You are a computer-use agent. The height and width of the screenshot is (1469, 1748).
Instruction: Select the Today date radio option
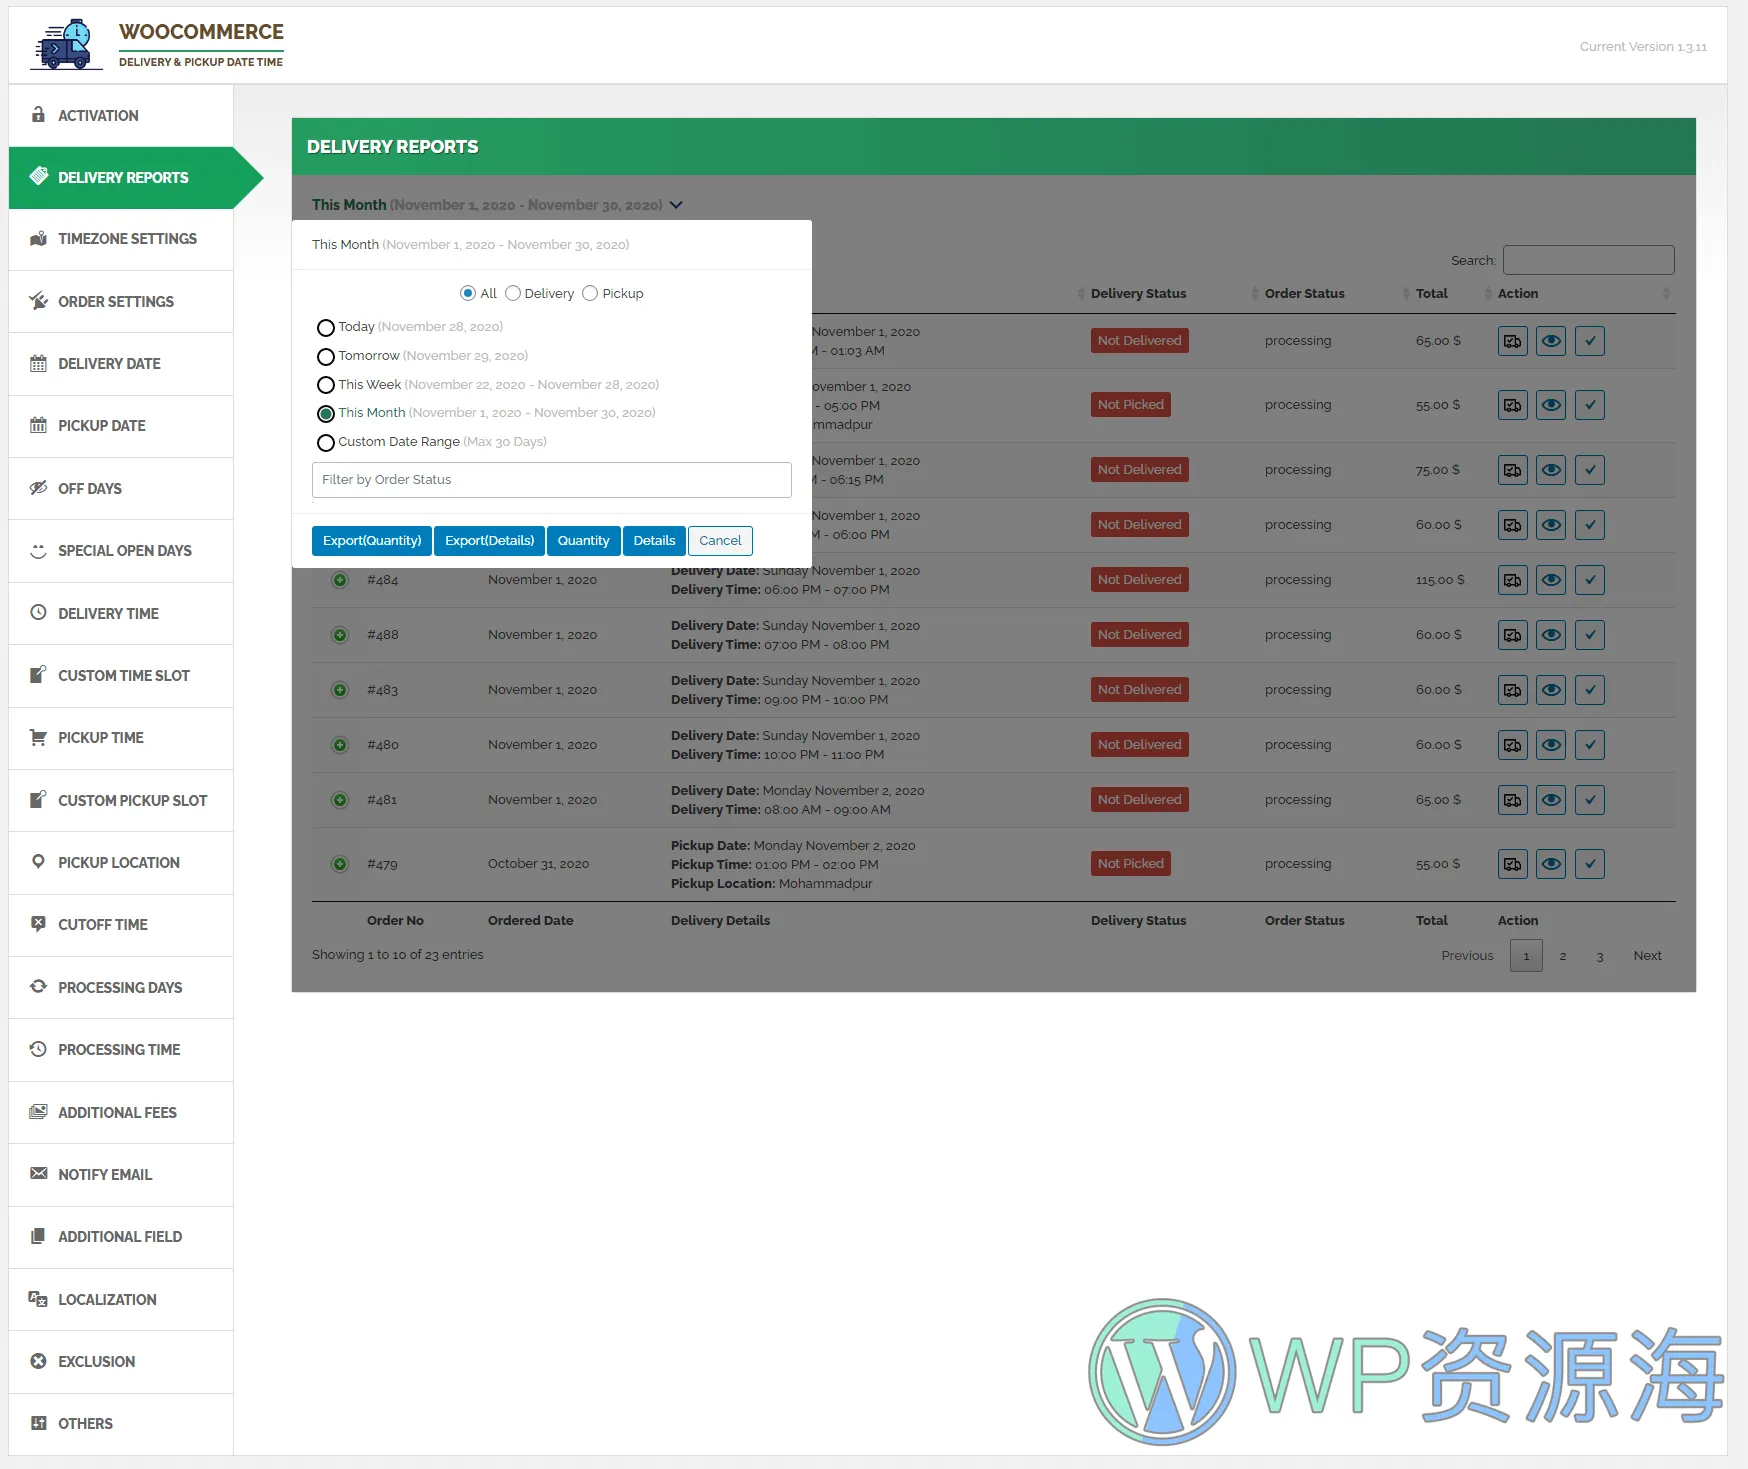tap(326, 328)
